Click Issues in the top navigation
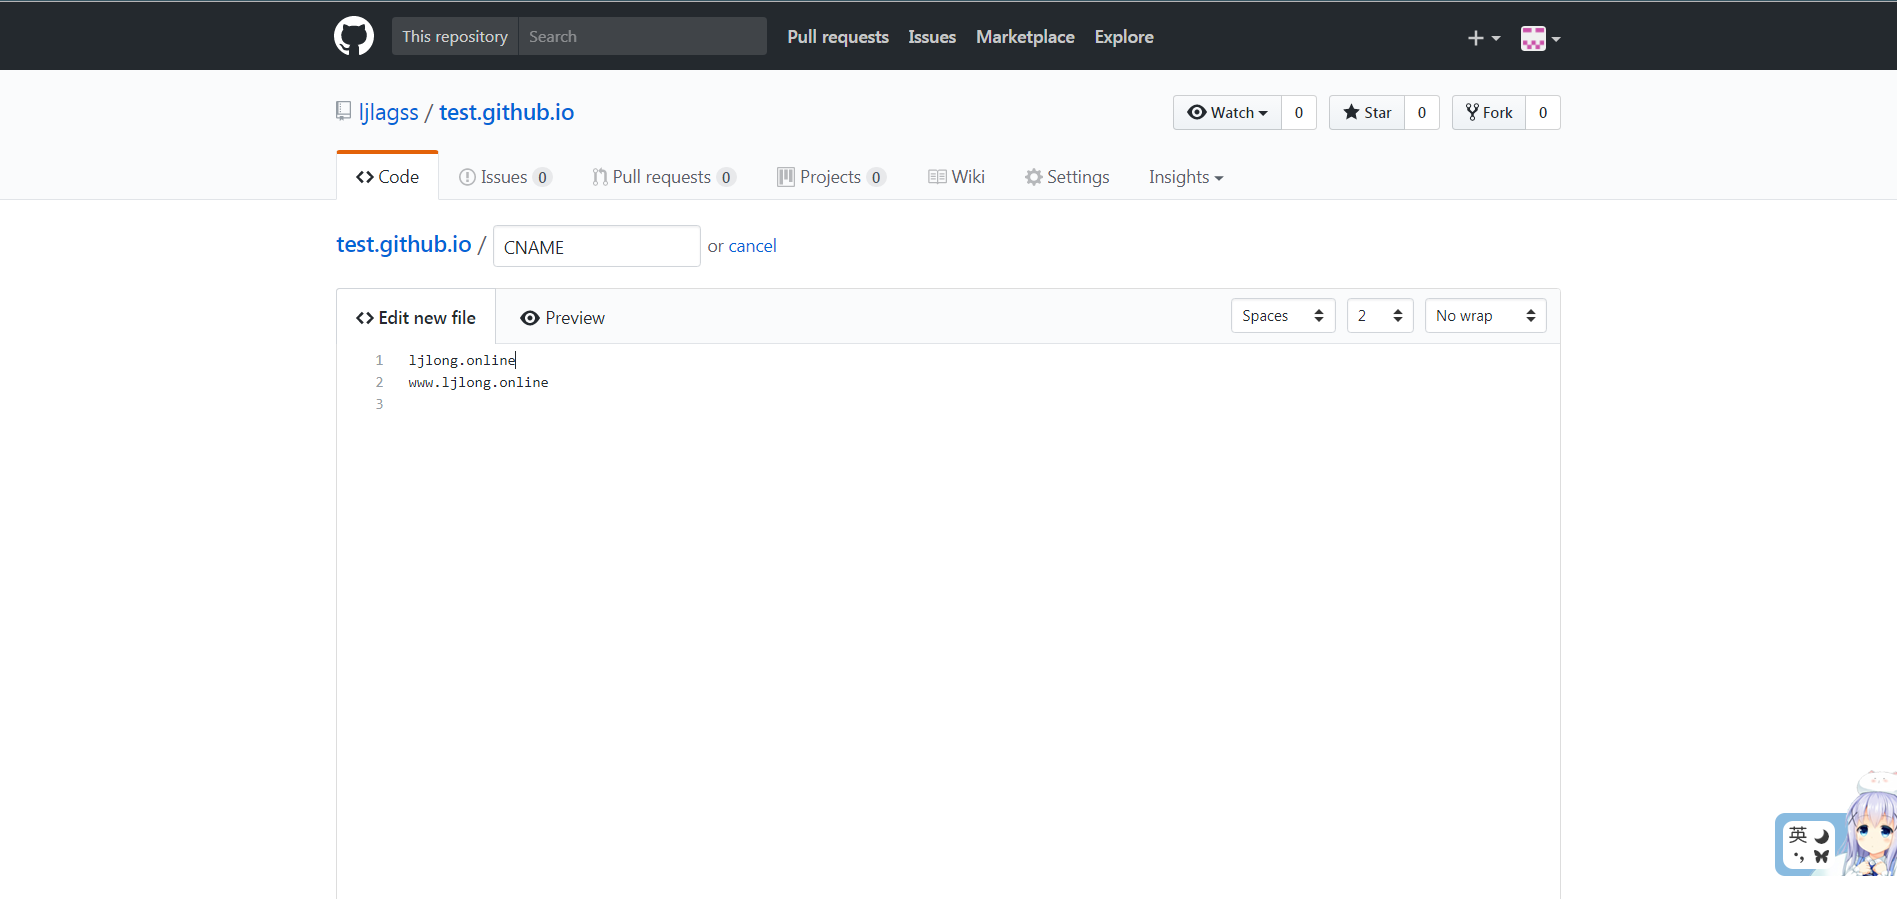This screenshot has width=1897, height=899. tap(932, 37)
